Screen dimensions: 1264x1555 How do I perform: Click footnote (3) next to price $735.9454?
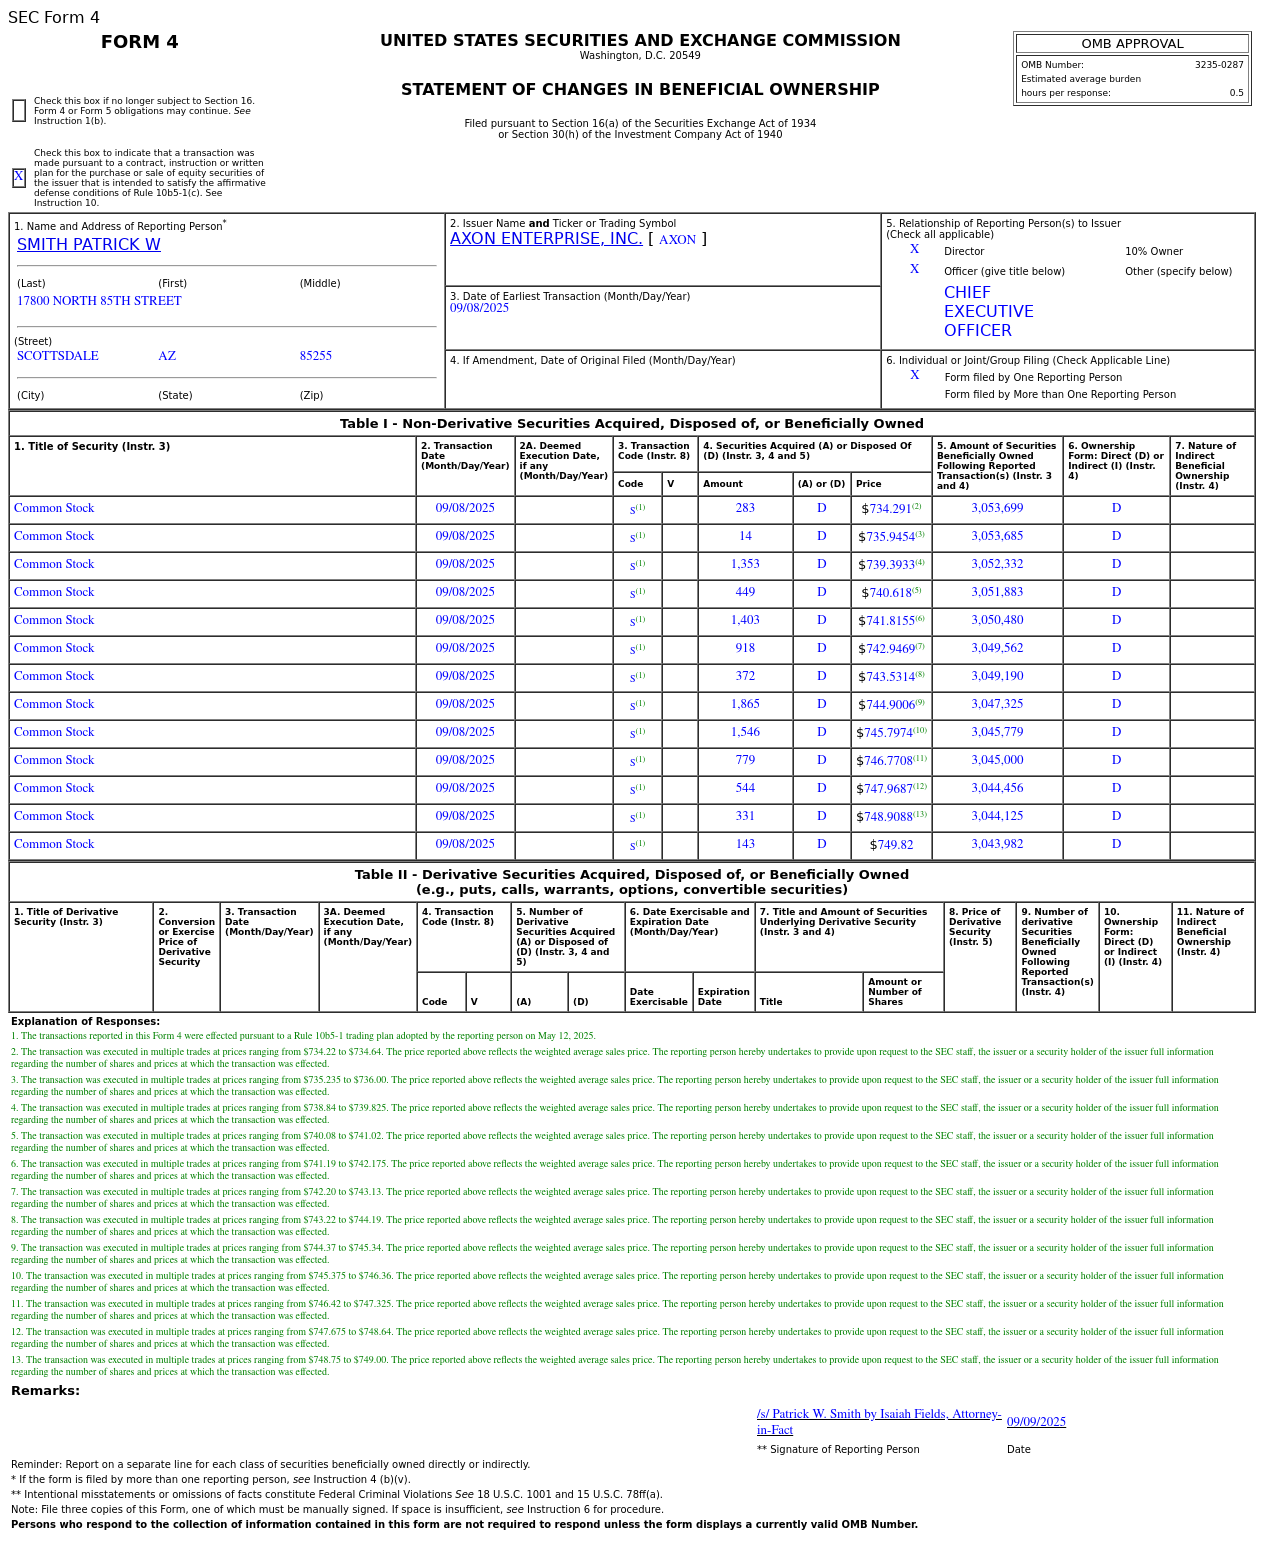(x=920, y=534)
